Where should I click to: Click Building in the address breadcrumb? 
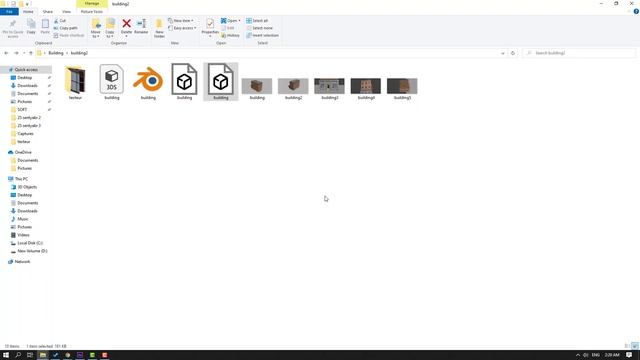pos(56,53)
